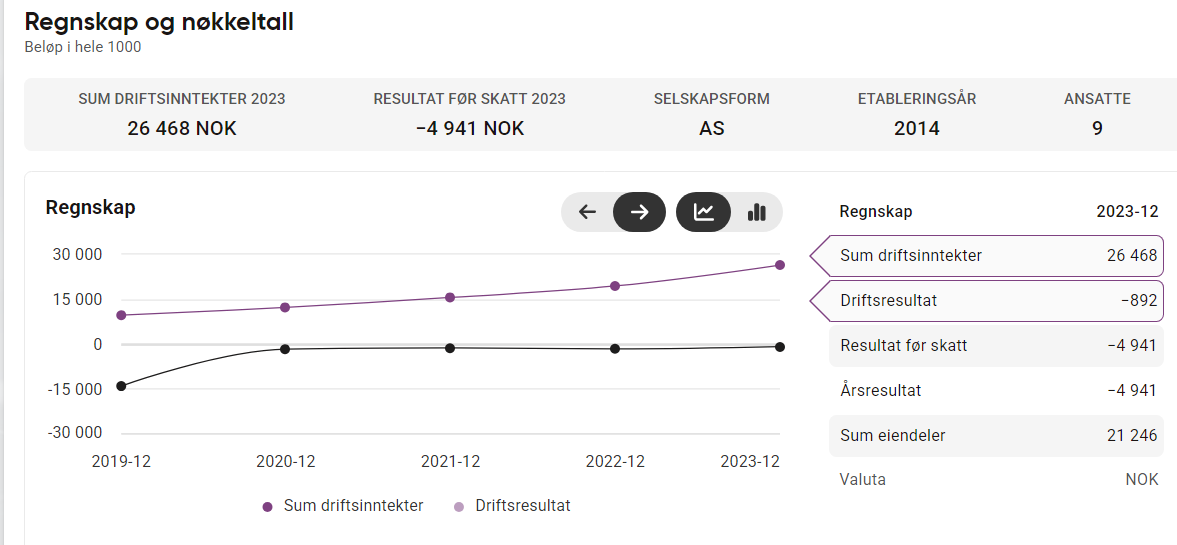Switch to line chart view
This screenshot has height=545, width=1177.
click(x=704, y=212)
